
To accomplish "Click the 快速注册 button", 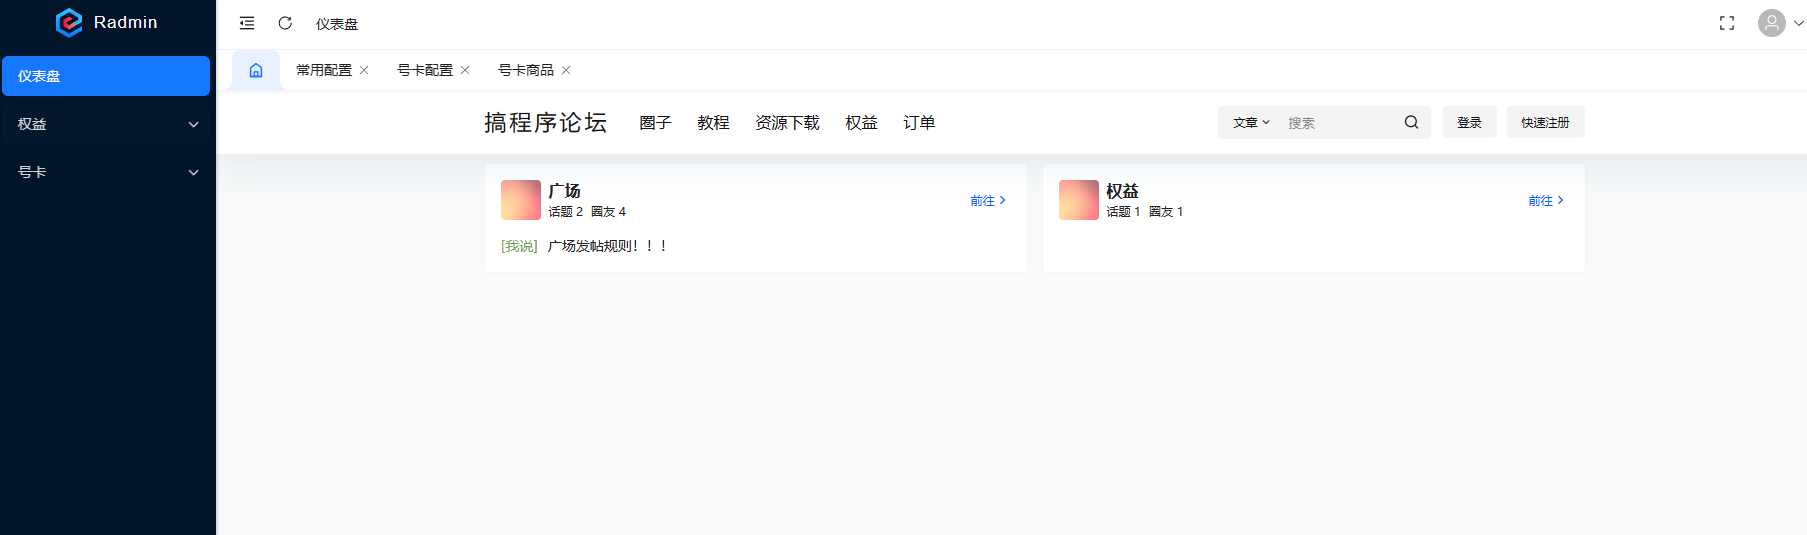I will [x=1545, y=122].
